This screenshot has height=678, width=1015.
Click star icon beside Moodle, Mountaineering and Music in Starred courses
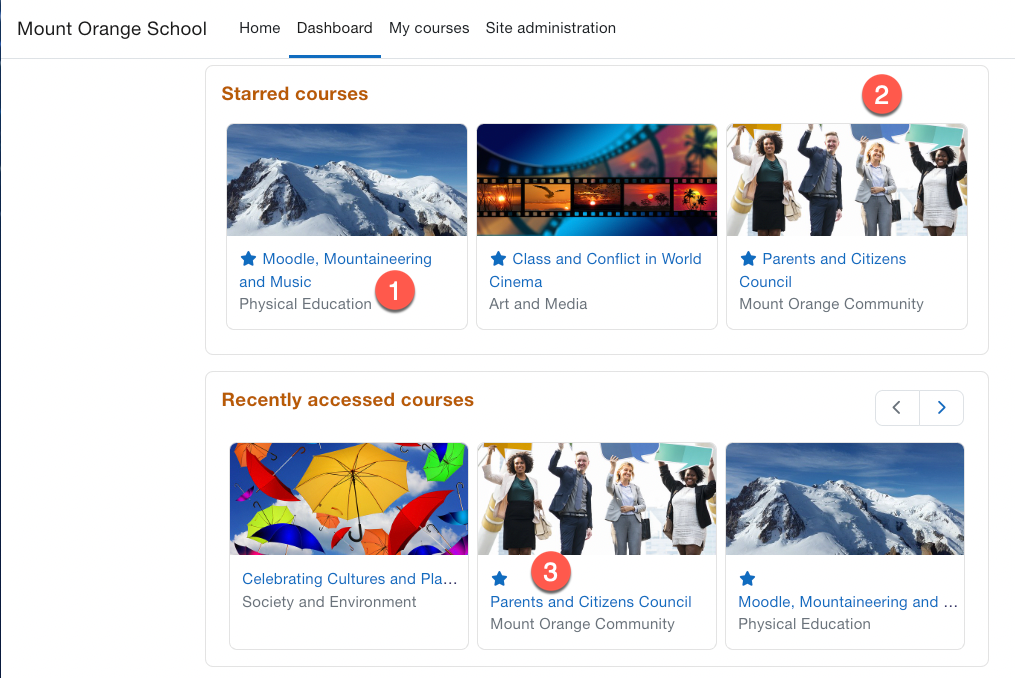click(x=249, y=259)
